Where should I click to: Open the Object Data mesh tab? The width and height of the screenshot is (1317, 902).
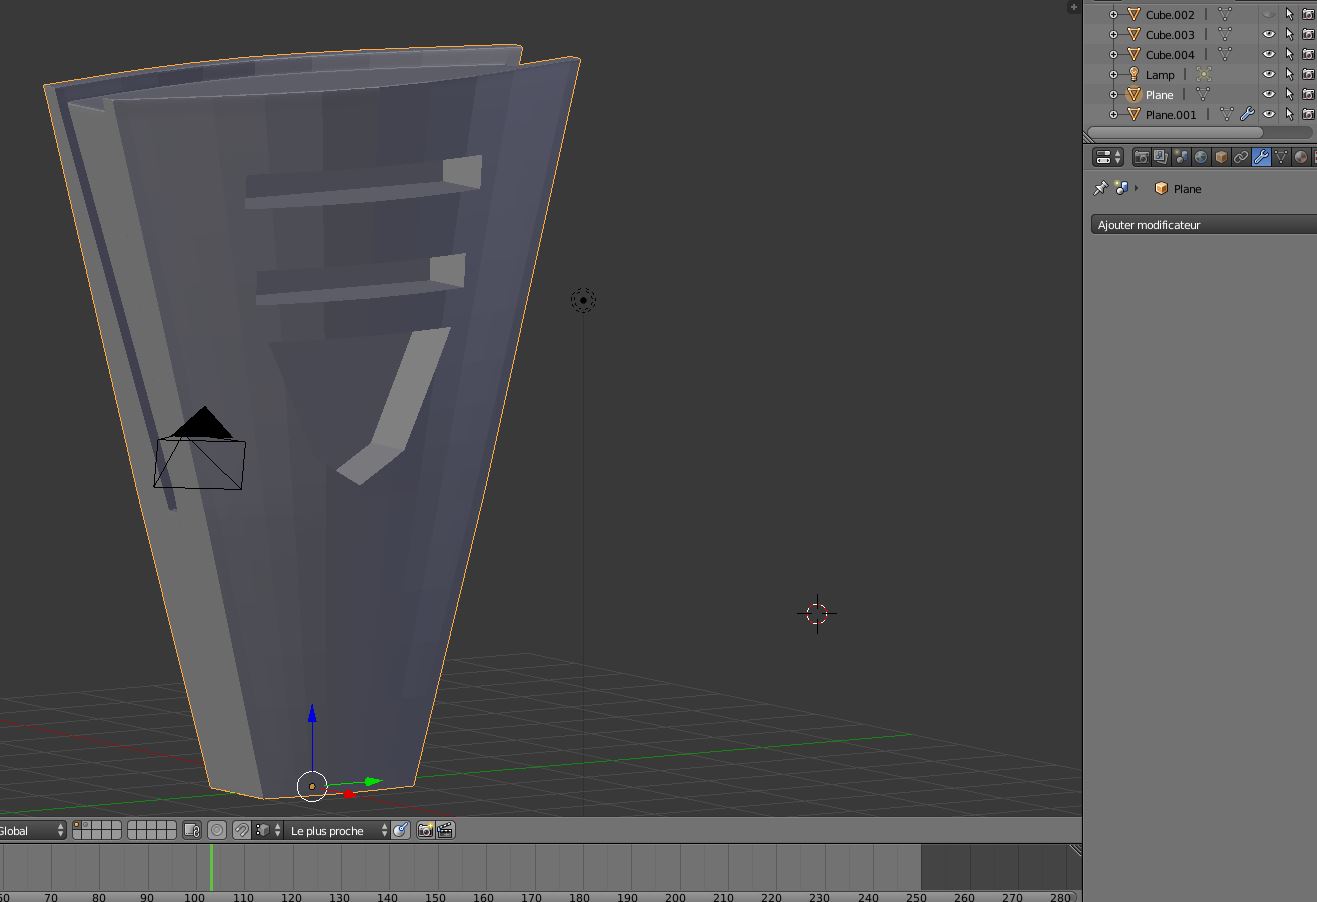(1281, 157)
